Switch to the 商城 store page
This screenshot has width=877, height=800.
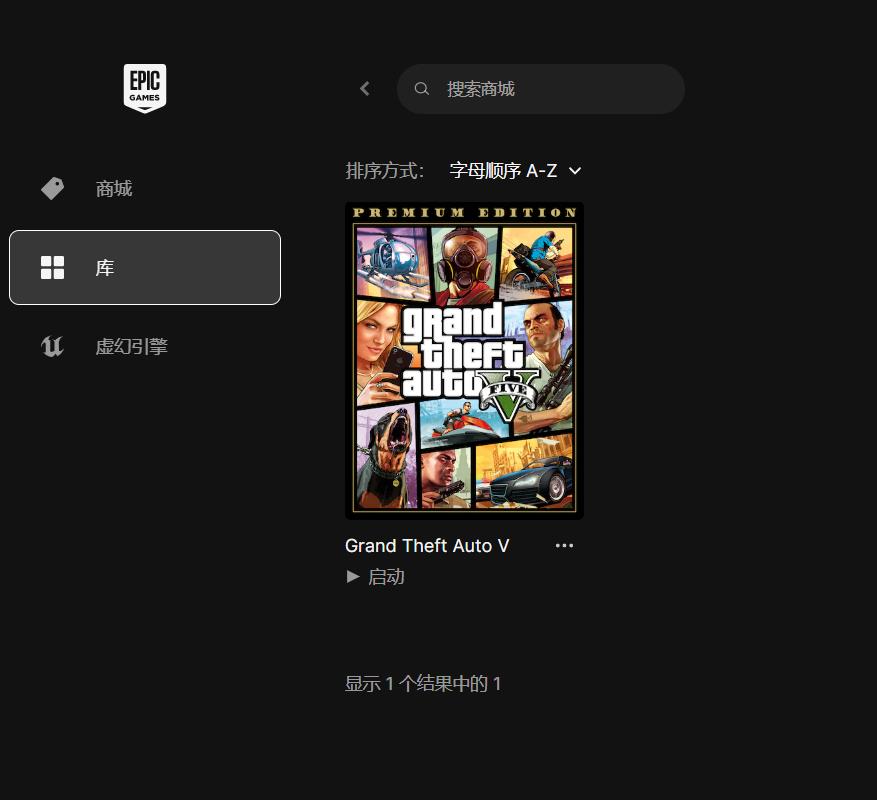tap(114, 188)
